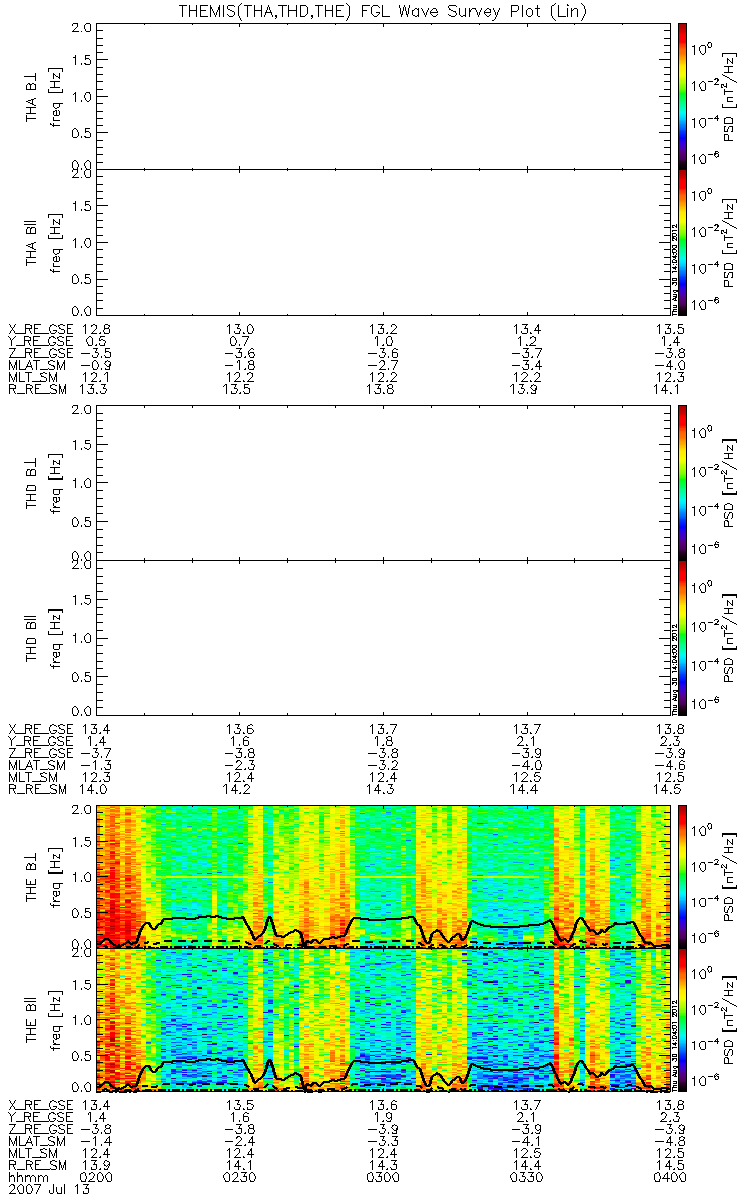The width and height of the screenshot is (750, 1200).
Task: Select the THA B∥ panel colorbar
Action: pyautogui.click(x=683, y=242)
